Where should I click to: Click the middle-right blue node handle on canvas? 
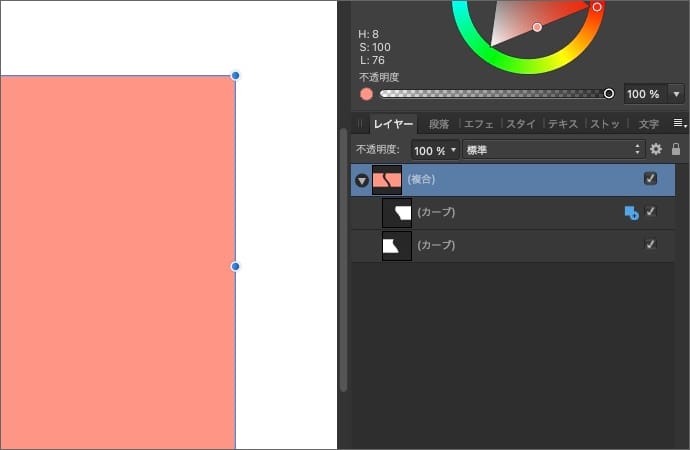236,266
